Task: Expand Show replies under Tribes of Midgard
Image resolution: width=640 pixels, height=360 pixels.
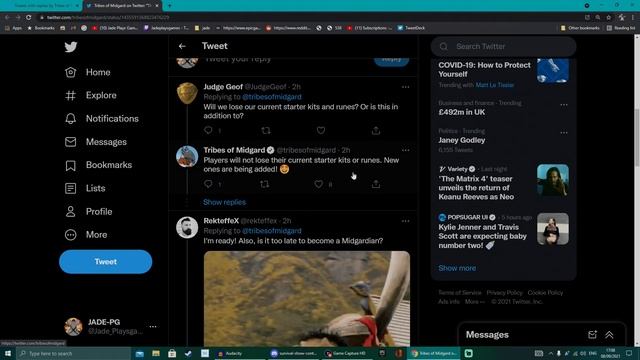Action: [x=224, y=202]
